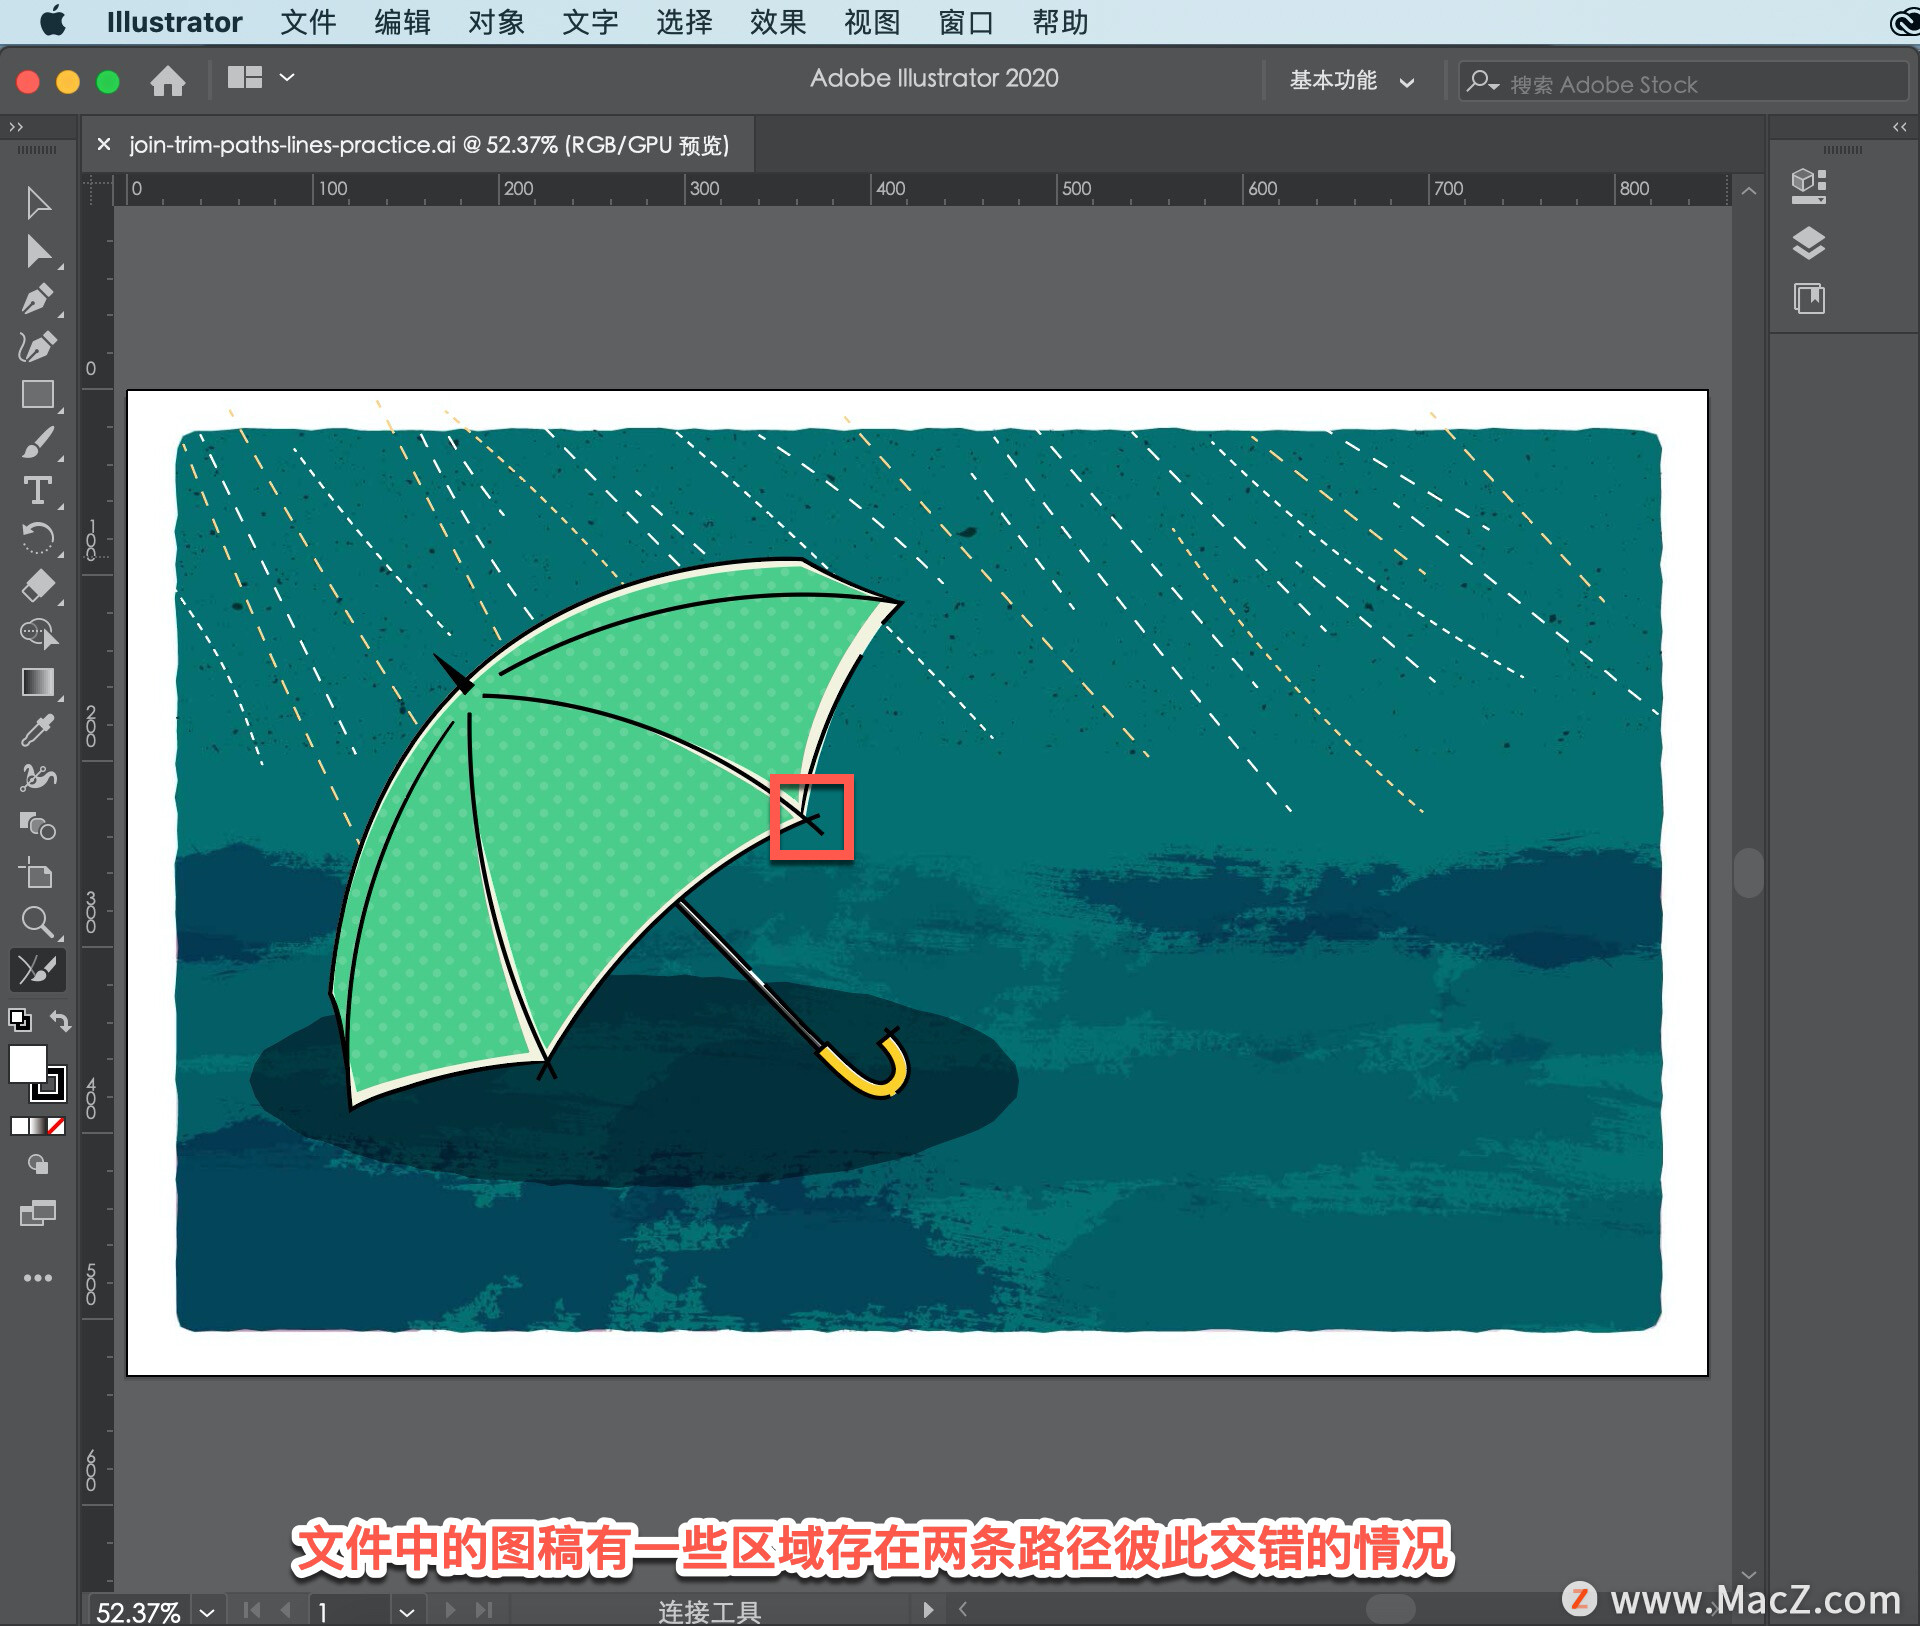The image size is (1920, 1626).
Task: Open artboard navigation dropdown
Action: click(x=406, y=1611)
